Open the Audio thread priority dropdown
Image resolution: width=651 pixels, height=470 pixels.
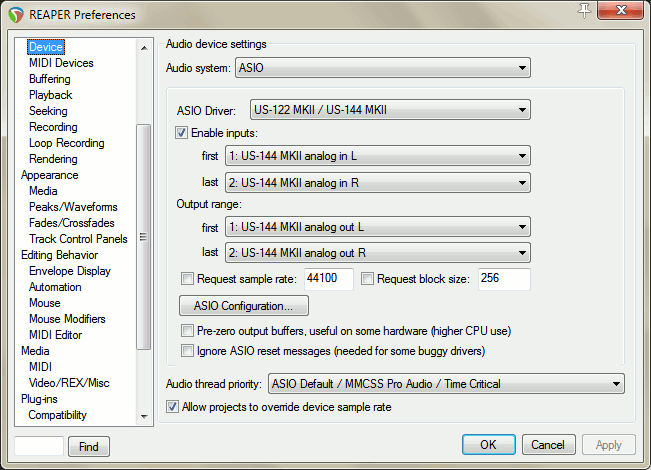pos(446,384)
